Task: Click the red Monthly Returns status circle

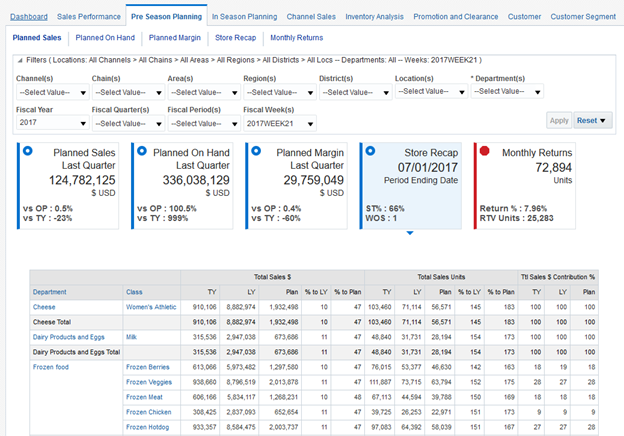Action: [484, 151]
